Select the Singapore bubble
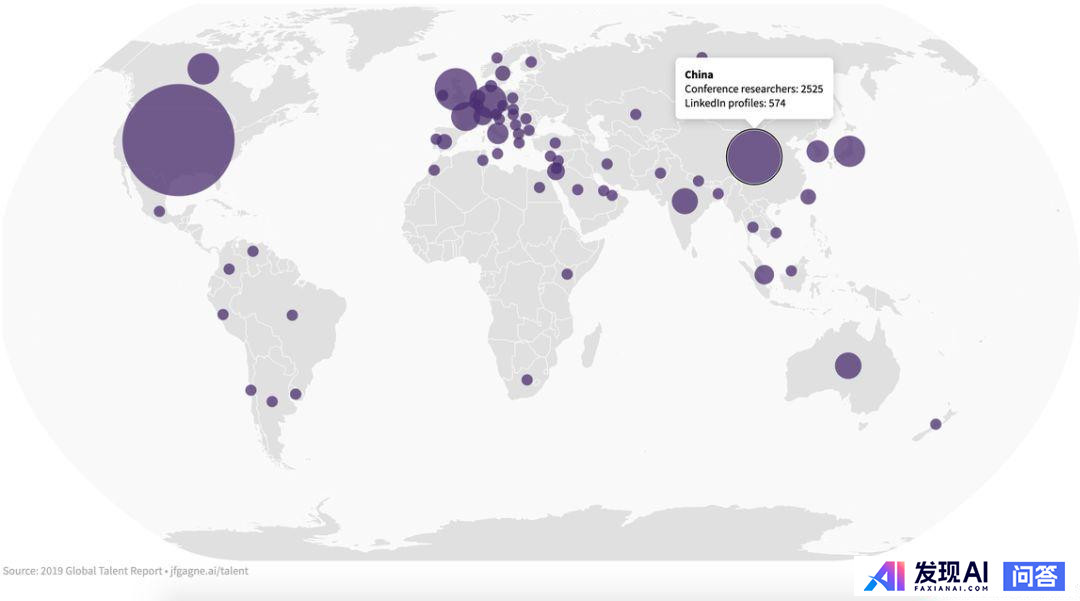Image resolution: width=1080 pixels, height=601 pixels. tap(764, 275)
